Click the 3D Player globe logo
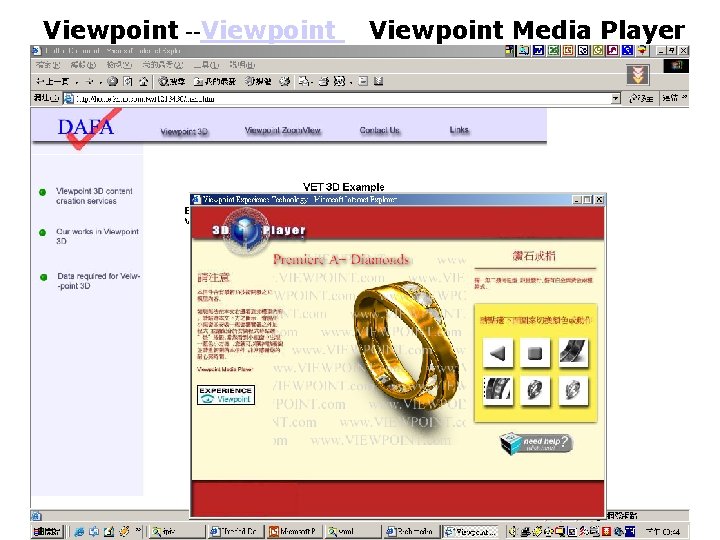 click(246, 230)
